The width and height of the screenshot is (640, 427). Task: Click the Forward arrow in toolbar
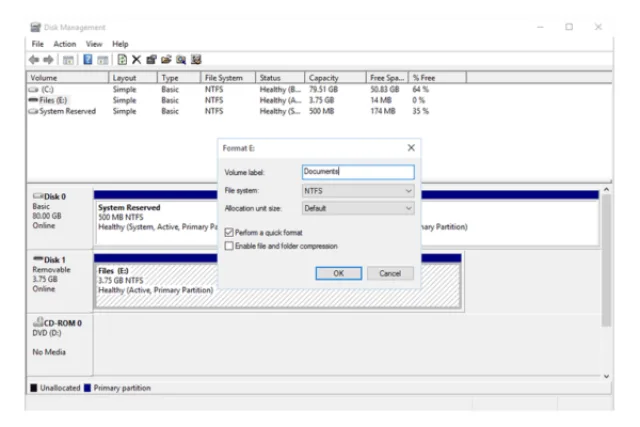(x=49, y=60)
